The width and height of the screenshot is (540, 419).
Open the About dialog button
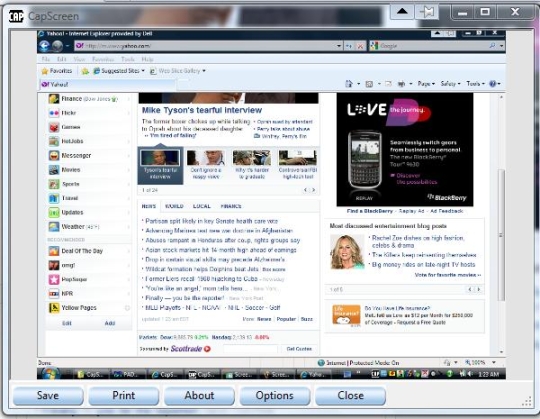coord(199,396)
